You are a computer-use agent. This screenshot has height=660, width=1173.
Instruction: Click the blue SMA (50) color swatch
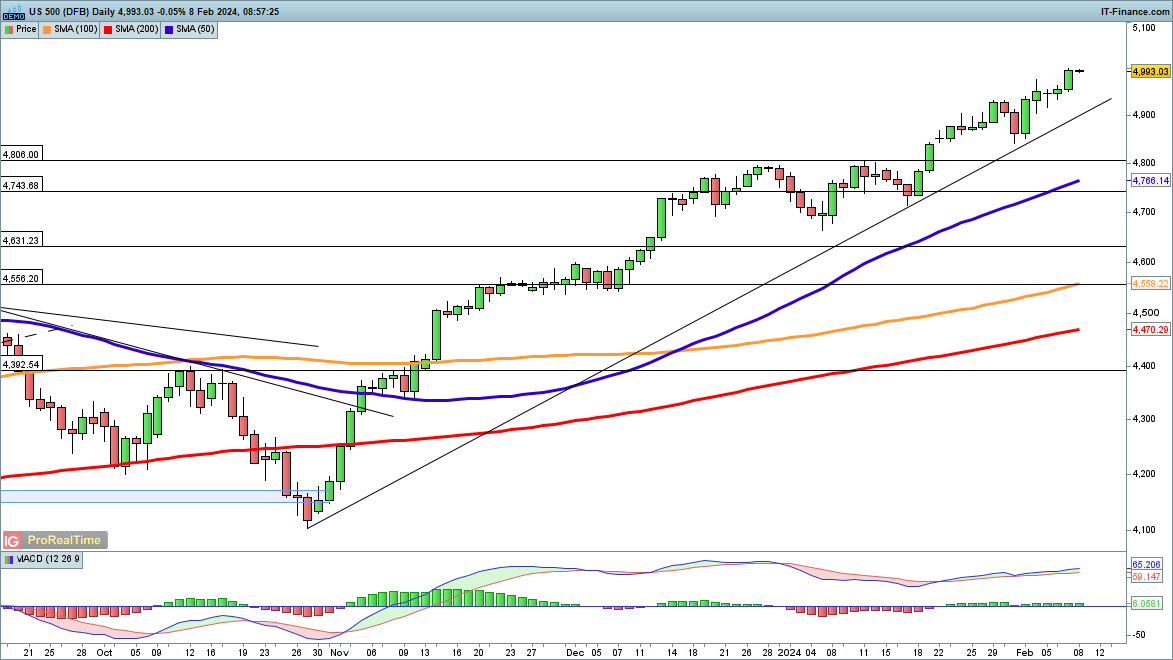169,29
